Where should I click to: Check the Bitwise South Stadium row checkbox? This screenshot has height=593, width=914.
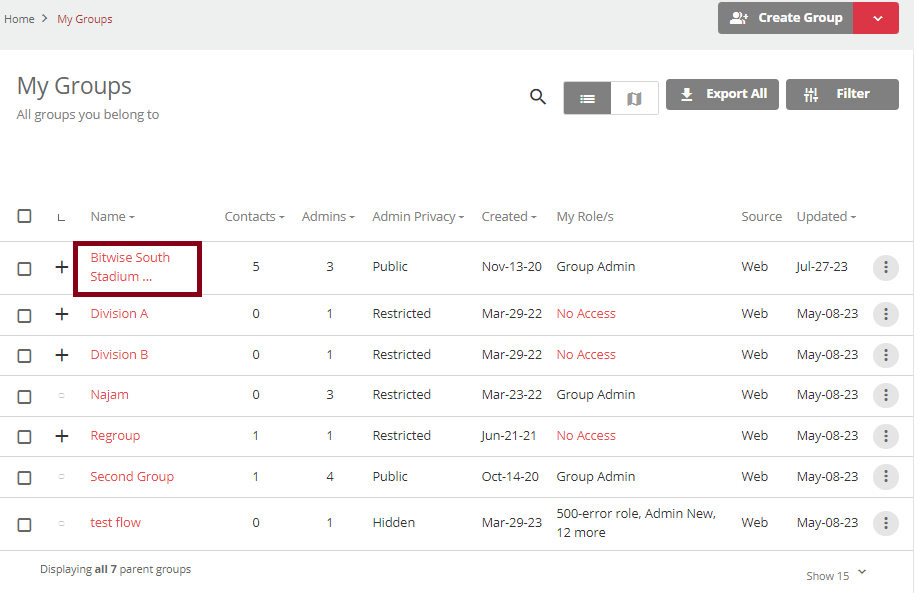click(24, 269)
